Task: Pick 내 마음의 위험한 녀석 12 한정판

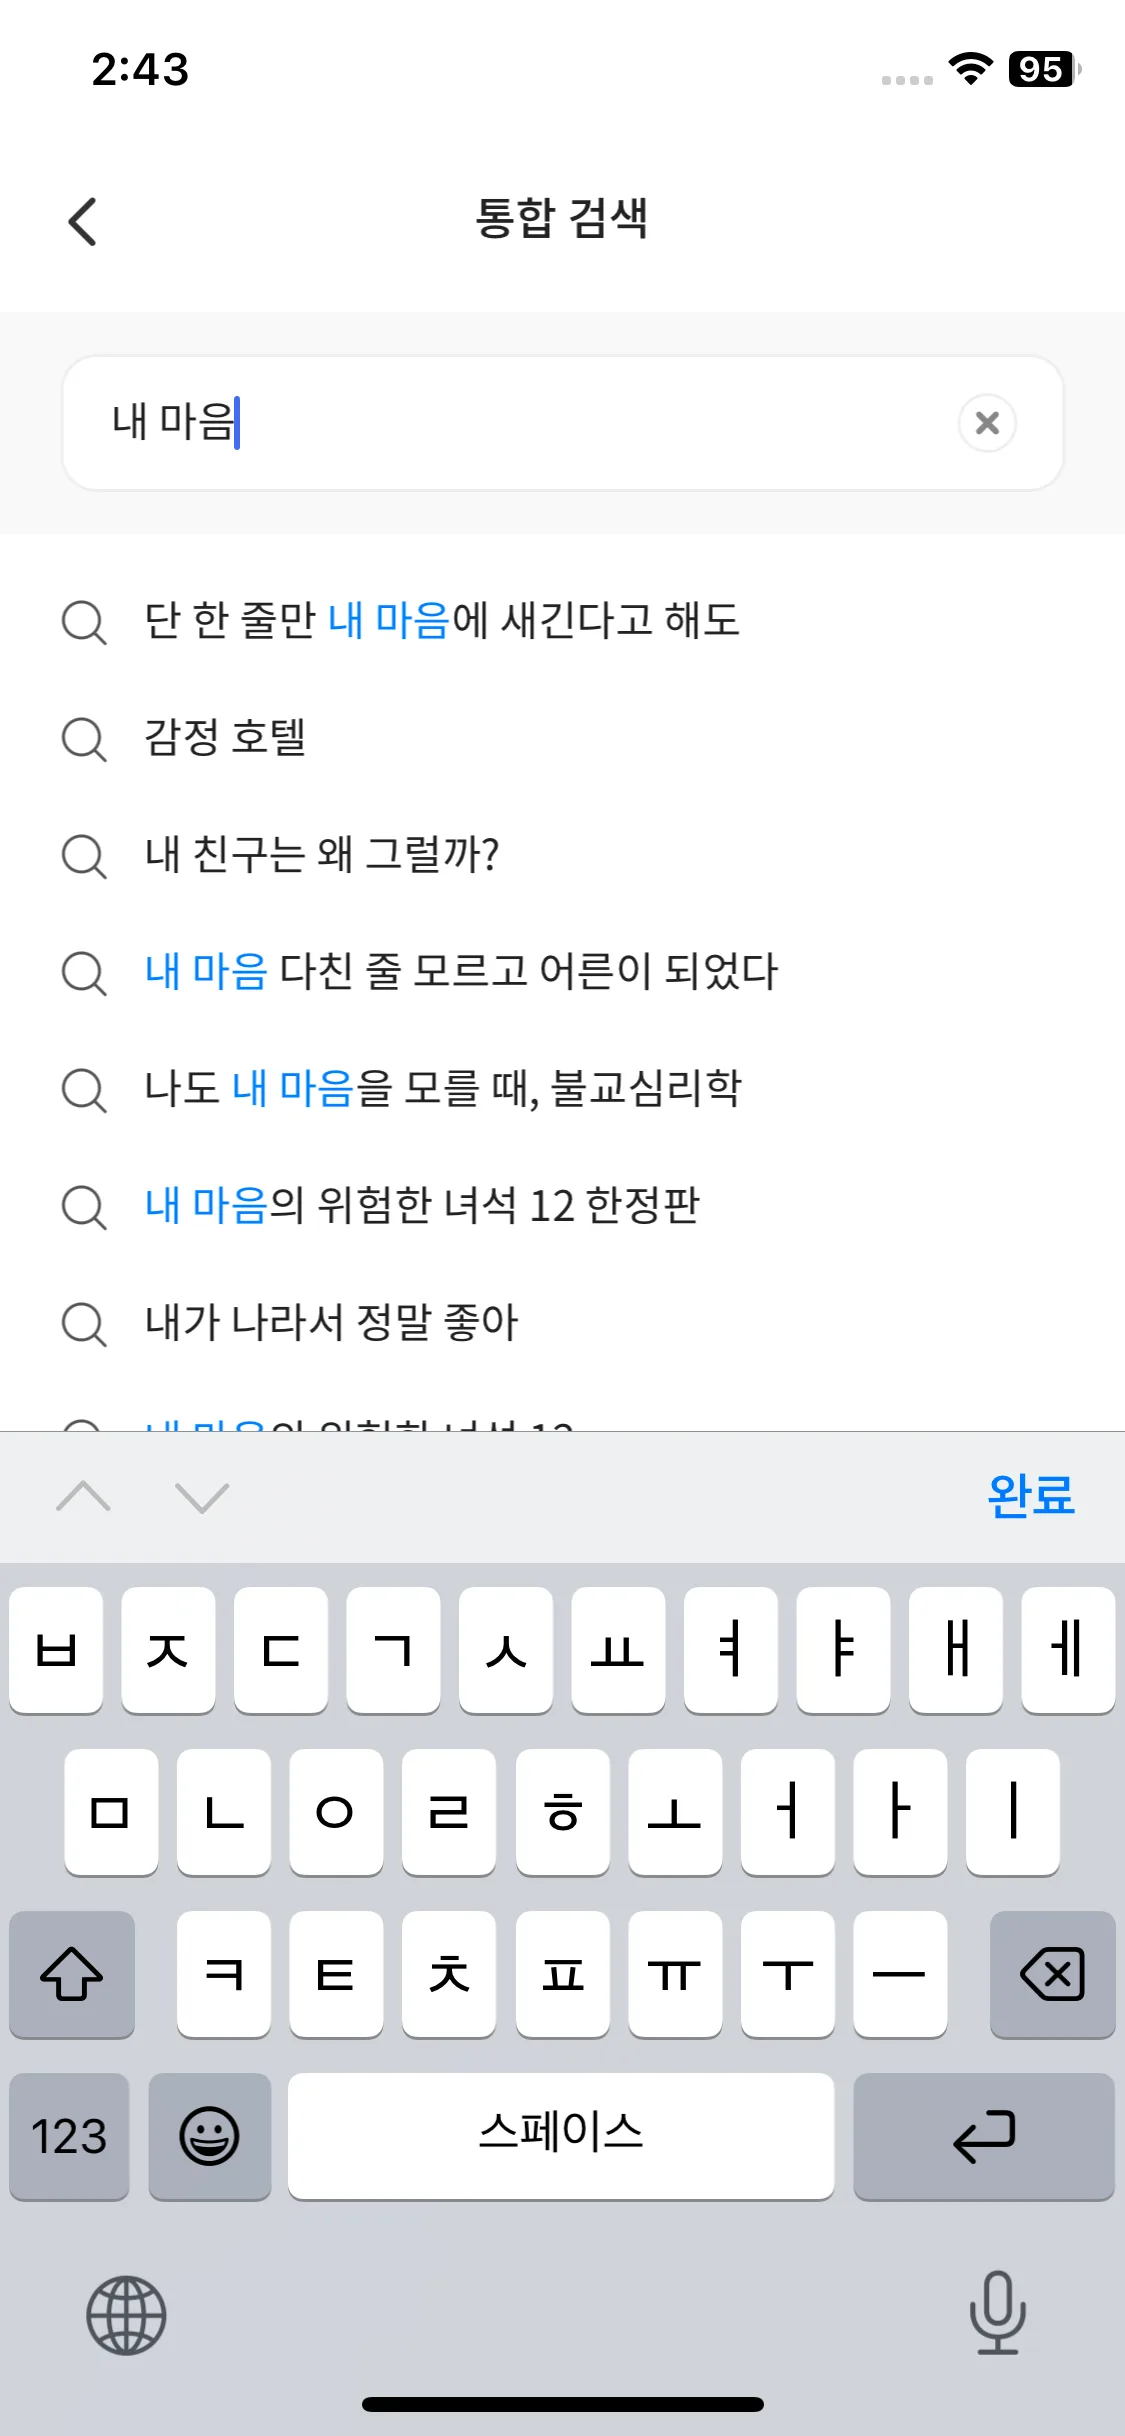Action: click(422, 1206)
